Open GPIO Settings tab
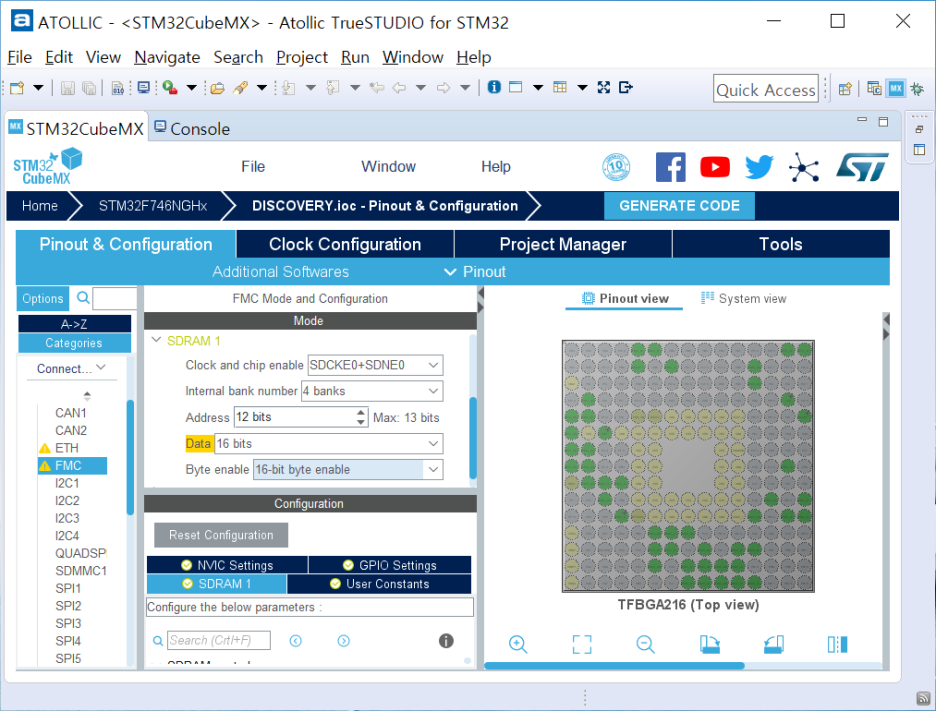936x711 pixels. (390, 565)
